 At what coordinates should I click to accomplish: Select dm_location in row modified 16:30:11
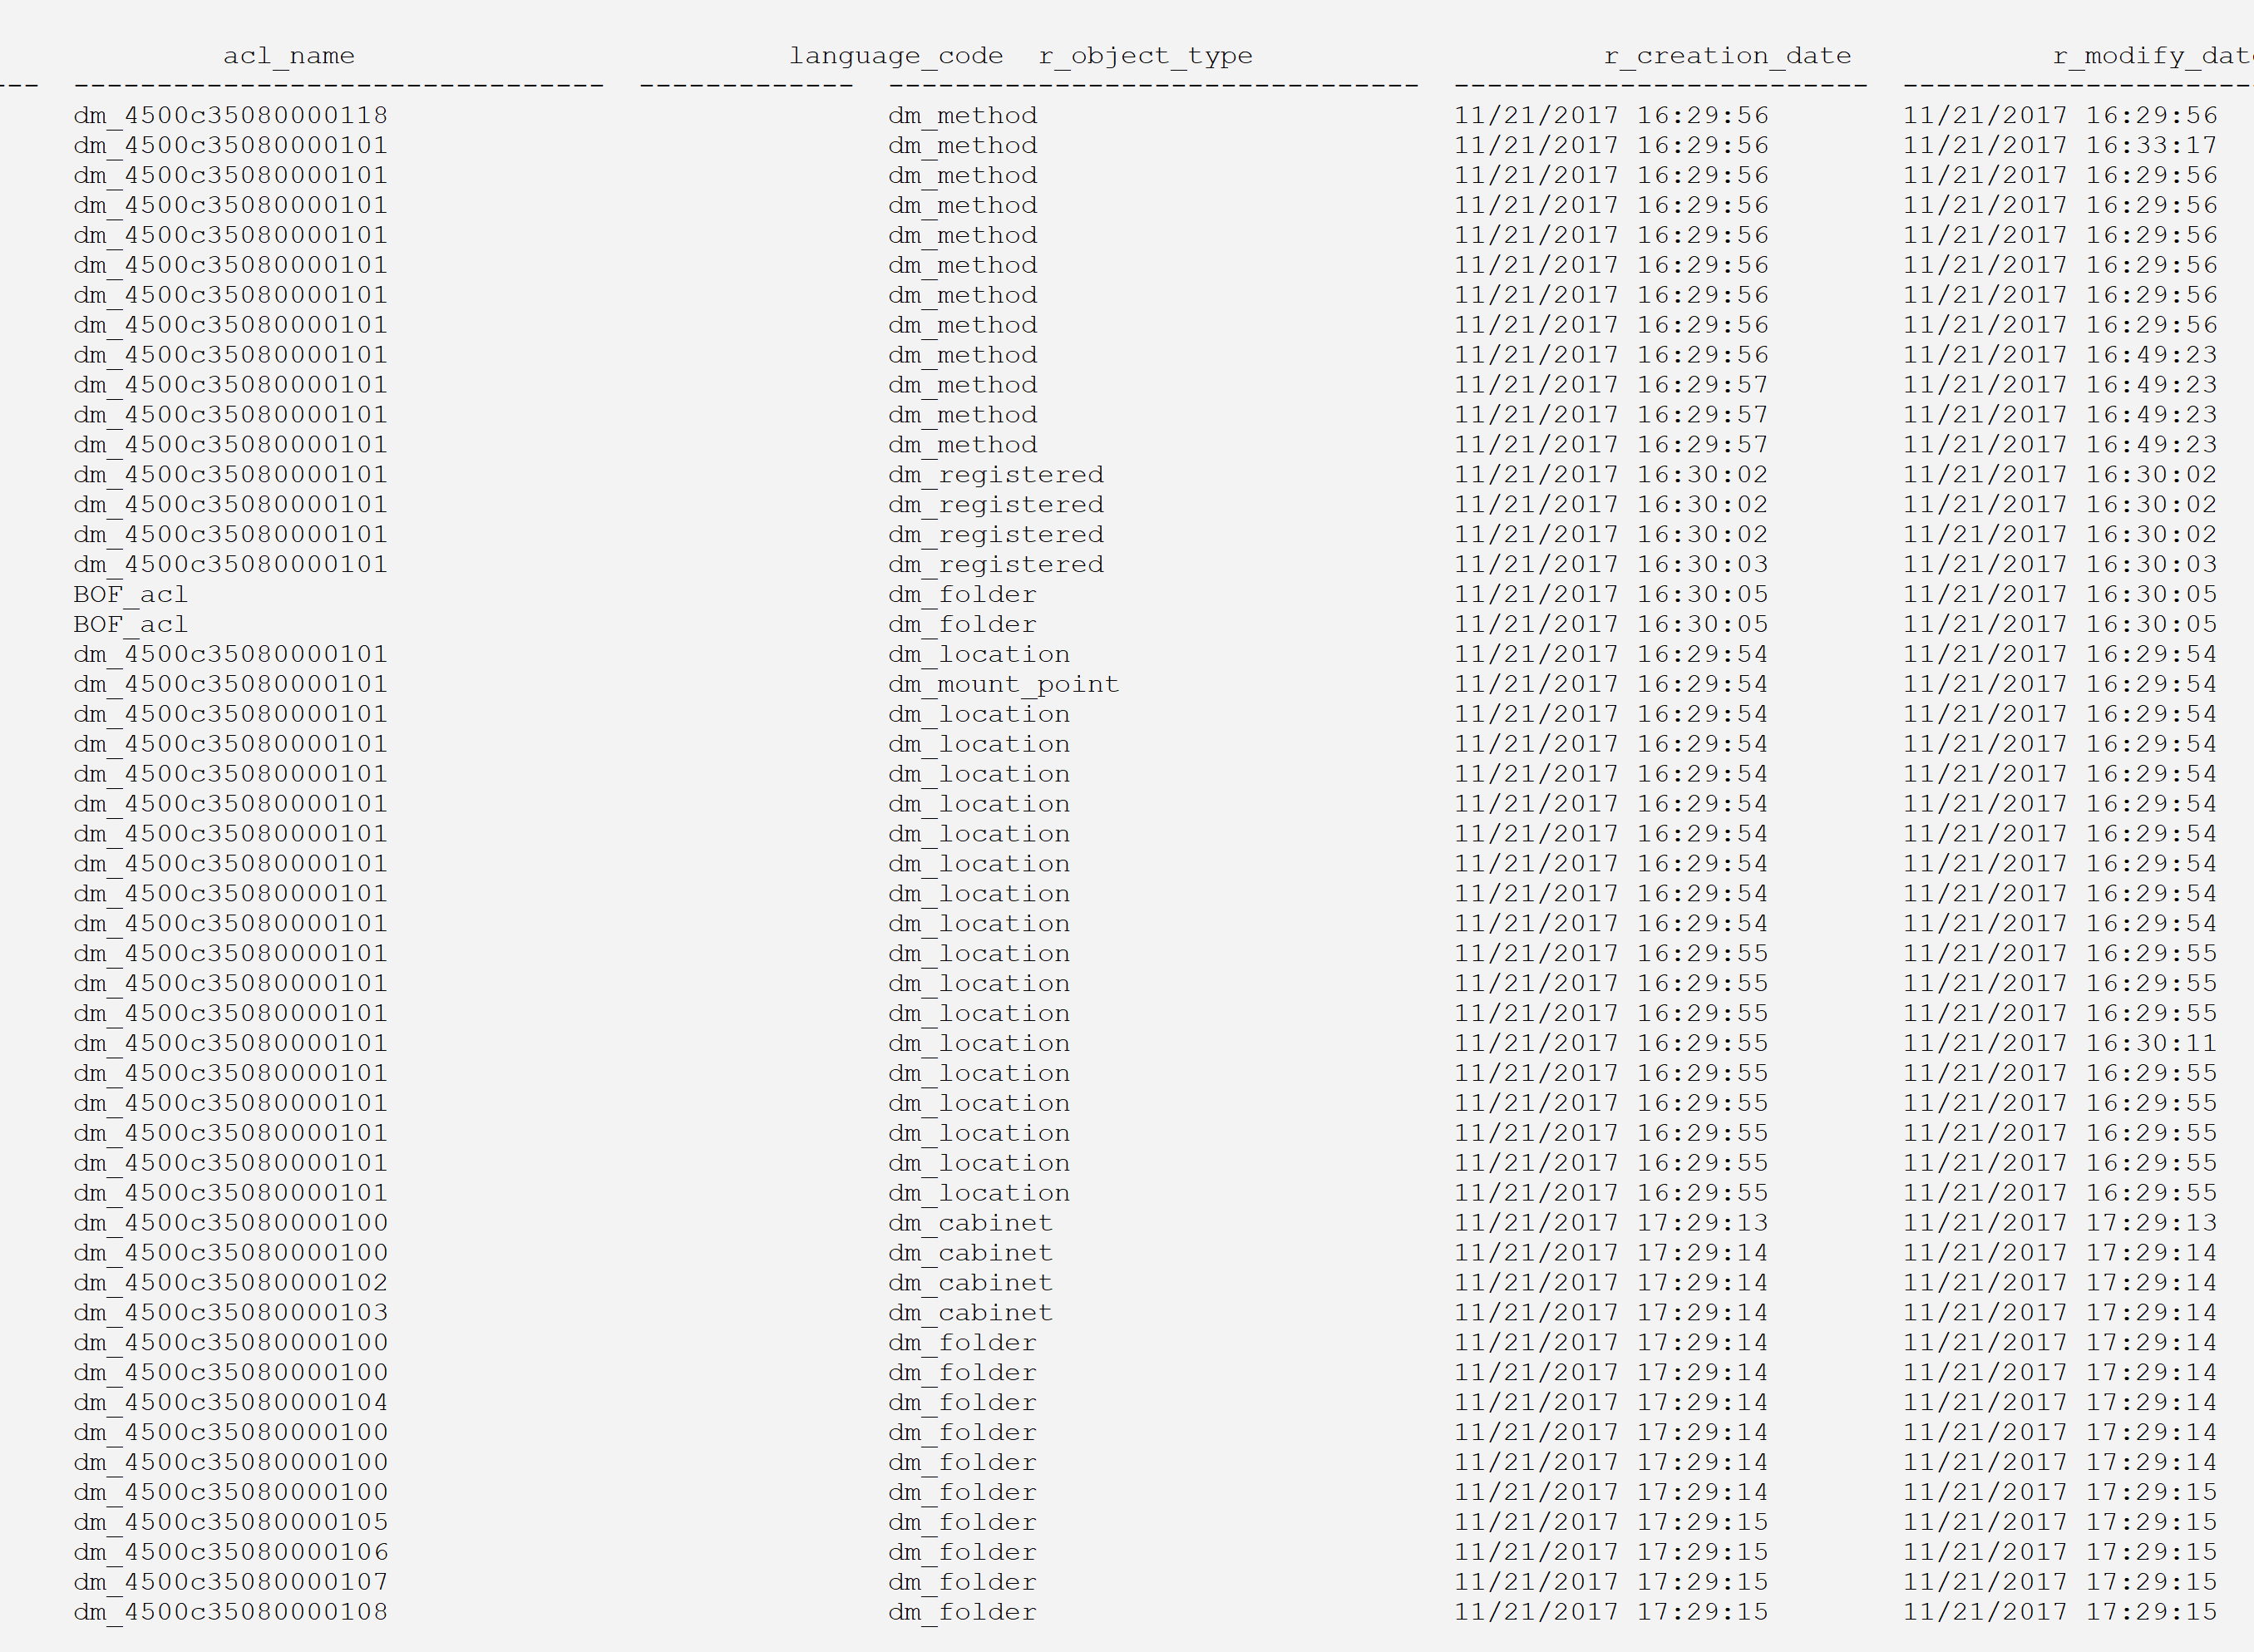(979, 1044)
